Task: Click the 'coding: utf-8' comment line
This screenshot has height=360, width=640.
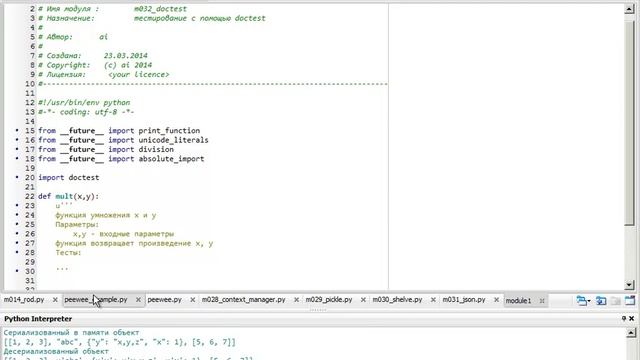Action: tap(86, 112)
